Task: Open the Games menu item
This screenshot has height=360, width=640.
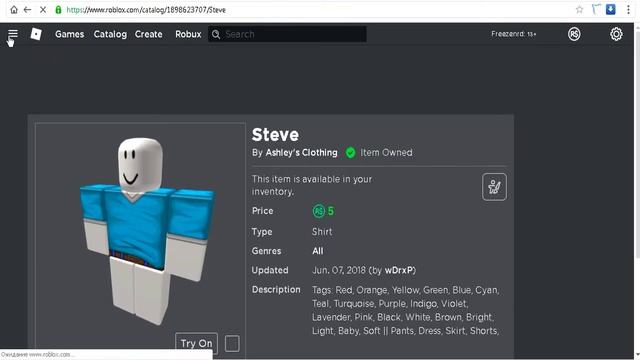Action: pos(70,34)
